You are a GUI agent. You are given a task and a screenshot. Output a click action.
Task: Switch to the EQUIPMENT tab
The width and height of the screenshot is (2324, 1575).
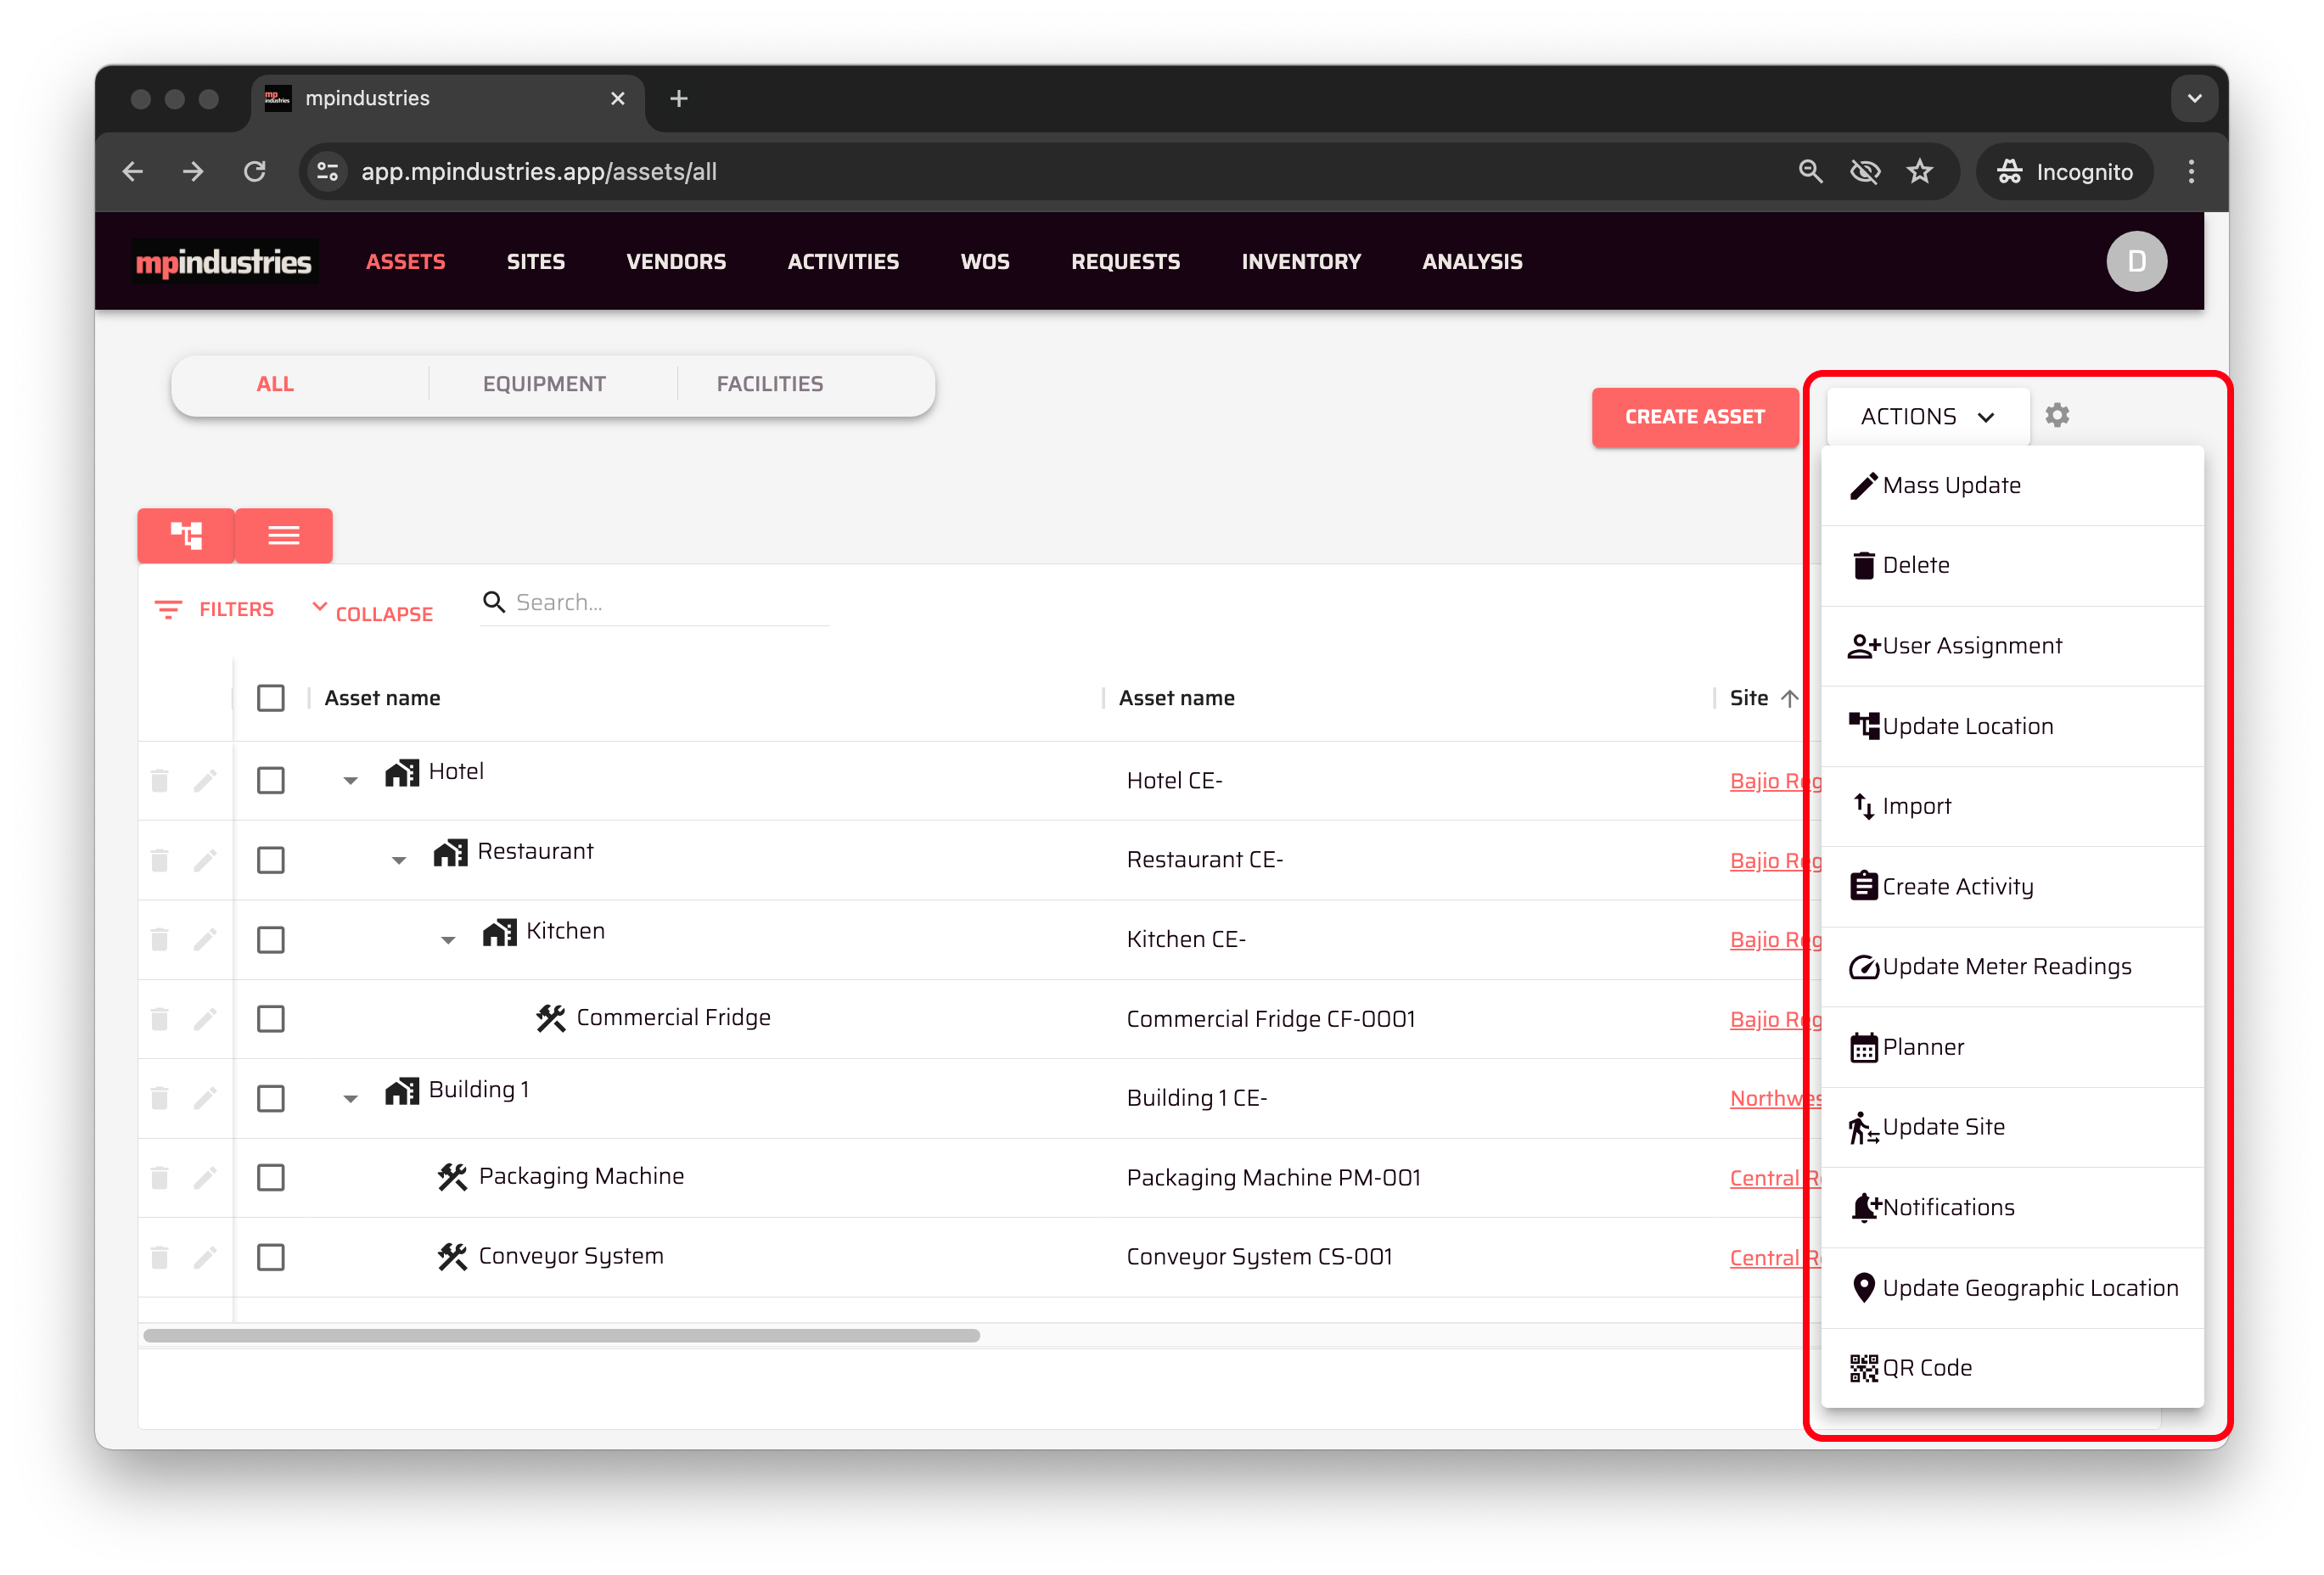point(544,384)
